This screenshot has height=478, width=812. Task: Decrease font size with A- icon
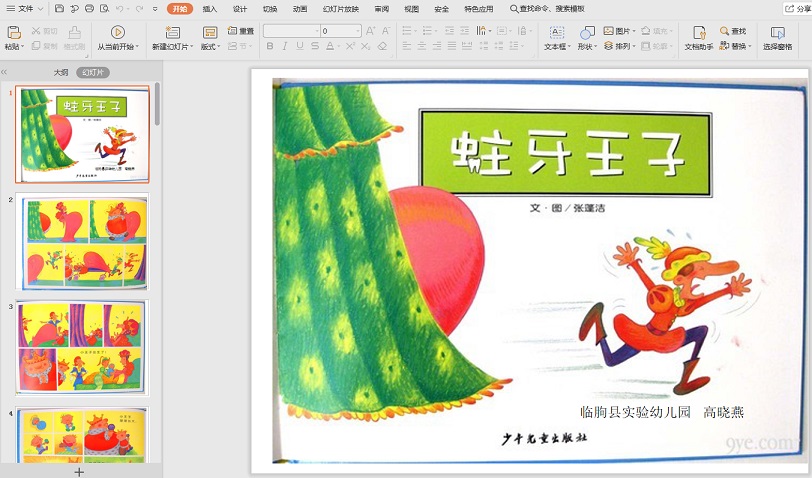pyautogui.click(x=386, y=31)
